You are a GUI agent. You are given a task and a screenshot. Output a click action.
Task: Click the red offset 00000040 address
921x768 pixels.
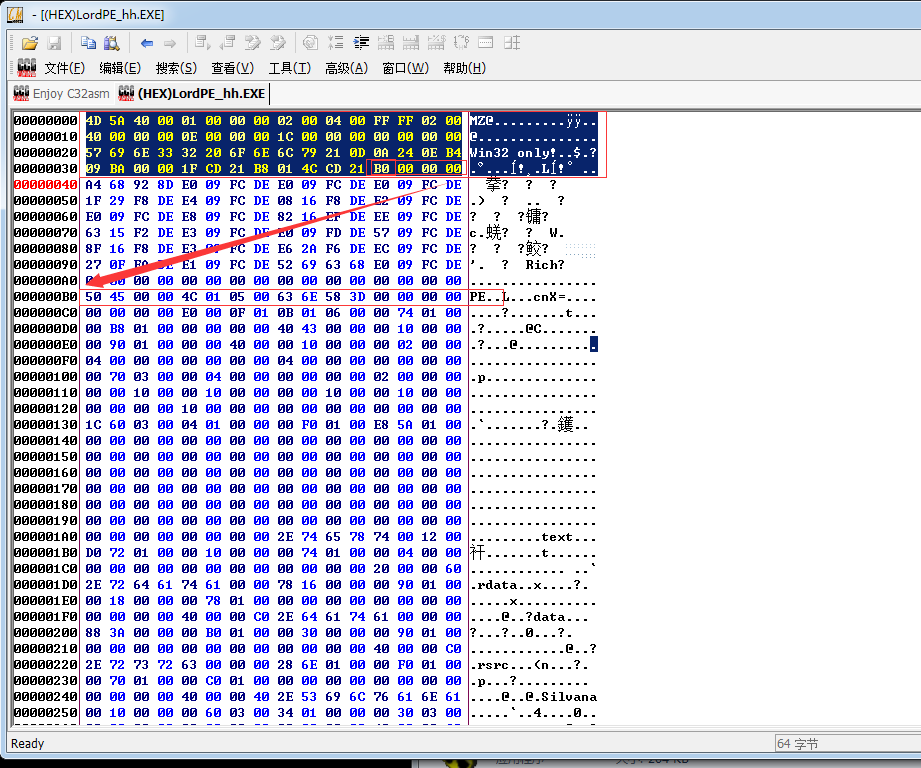(46, 185)
